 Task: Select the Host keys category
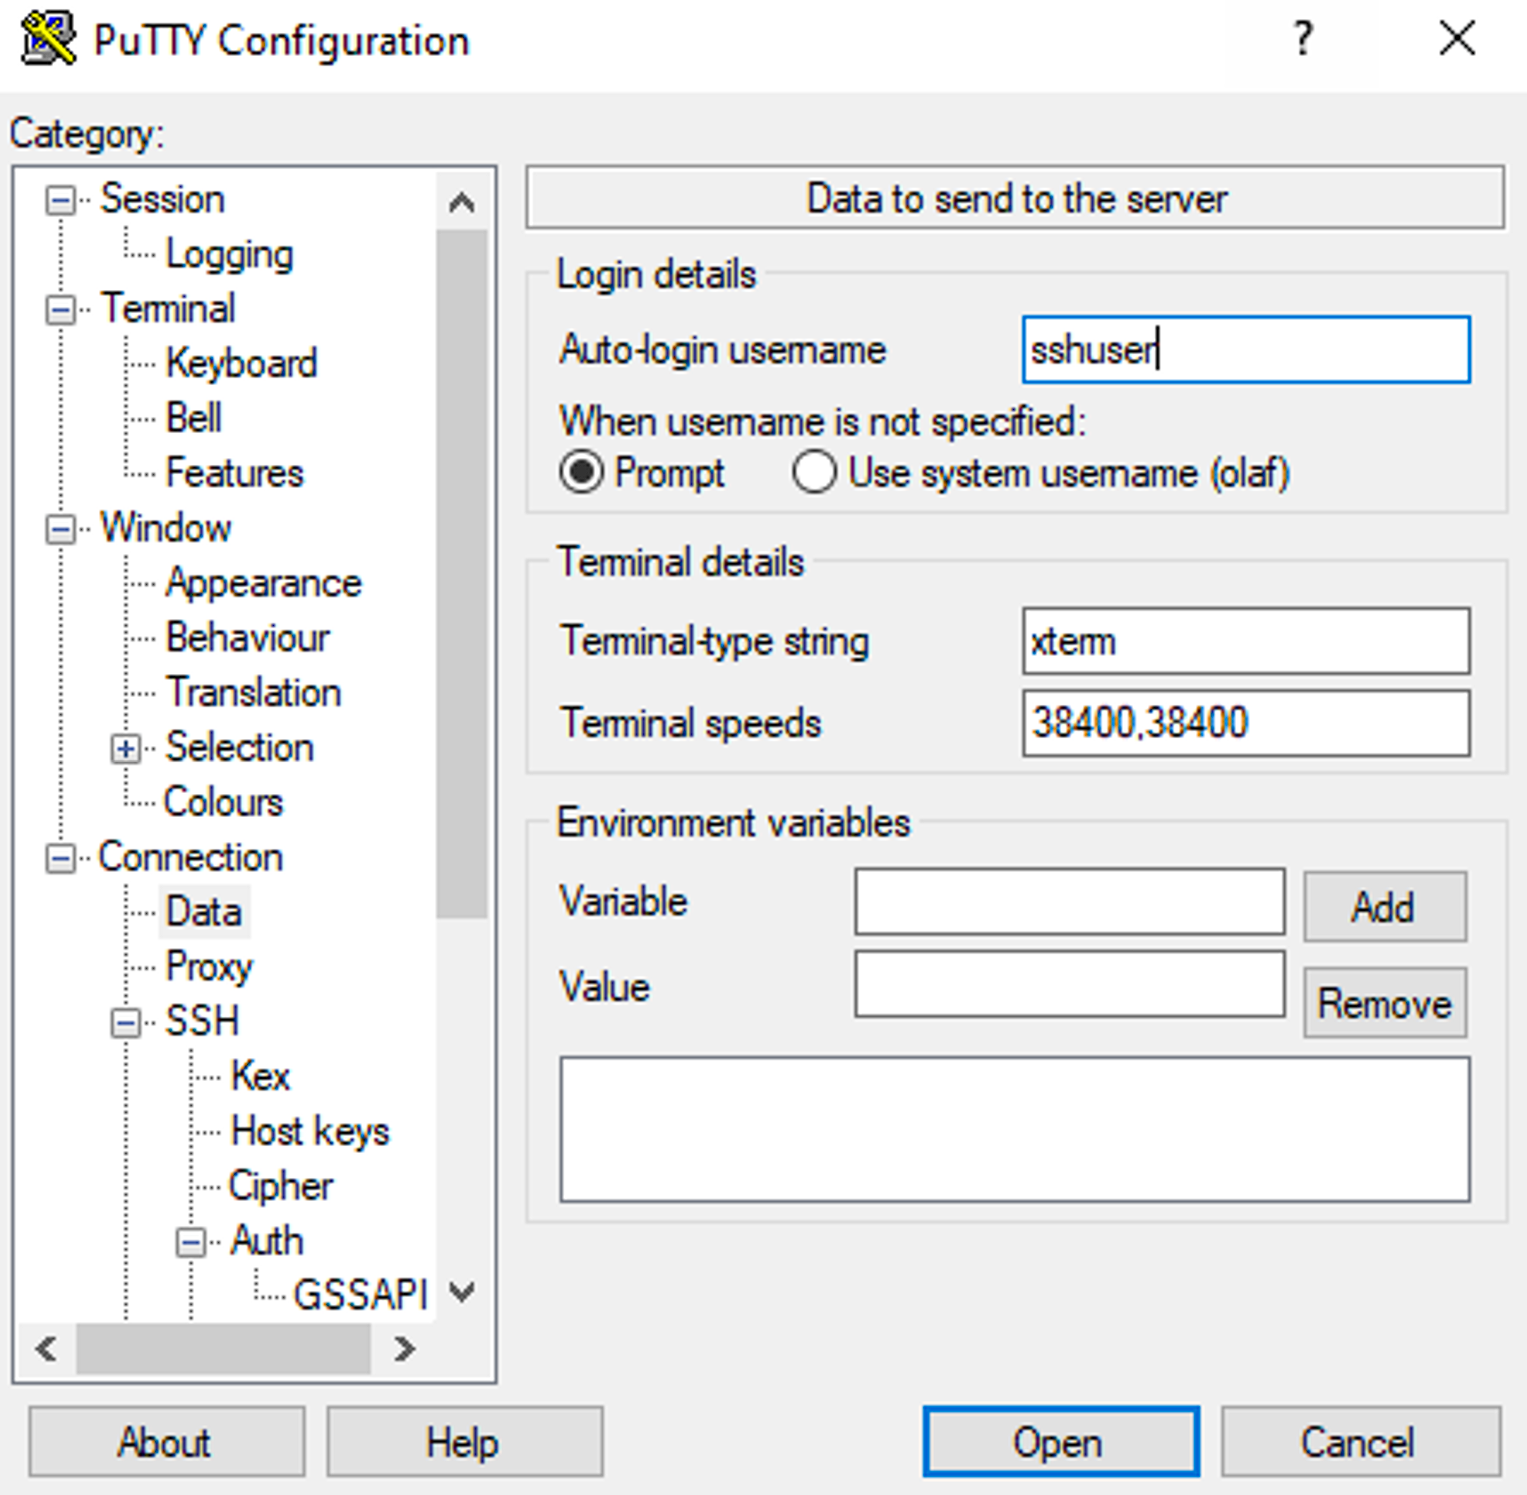pyautogui.click(x=310, y=1131)
